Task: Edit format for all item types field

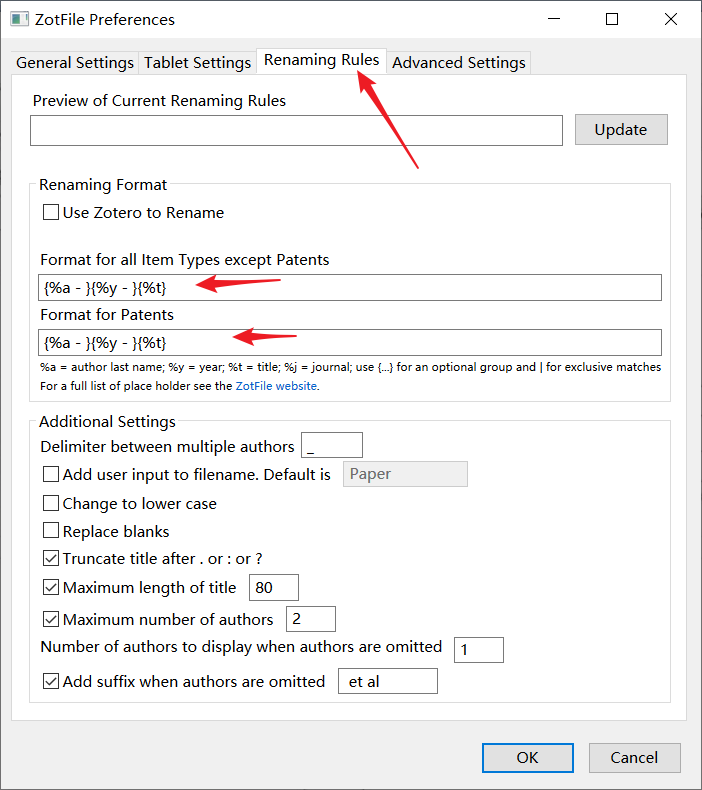Action: click(x=350, y=288)
